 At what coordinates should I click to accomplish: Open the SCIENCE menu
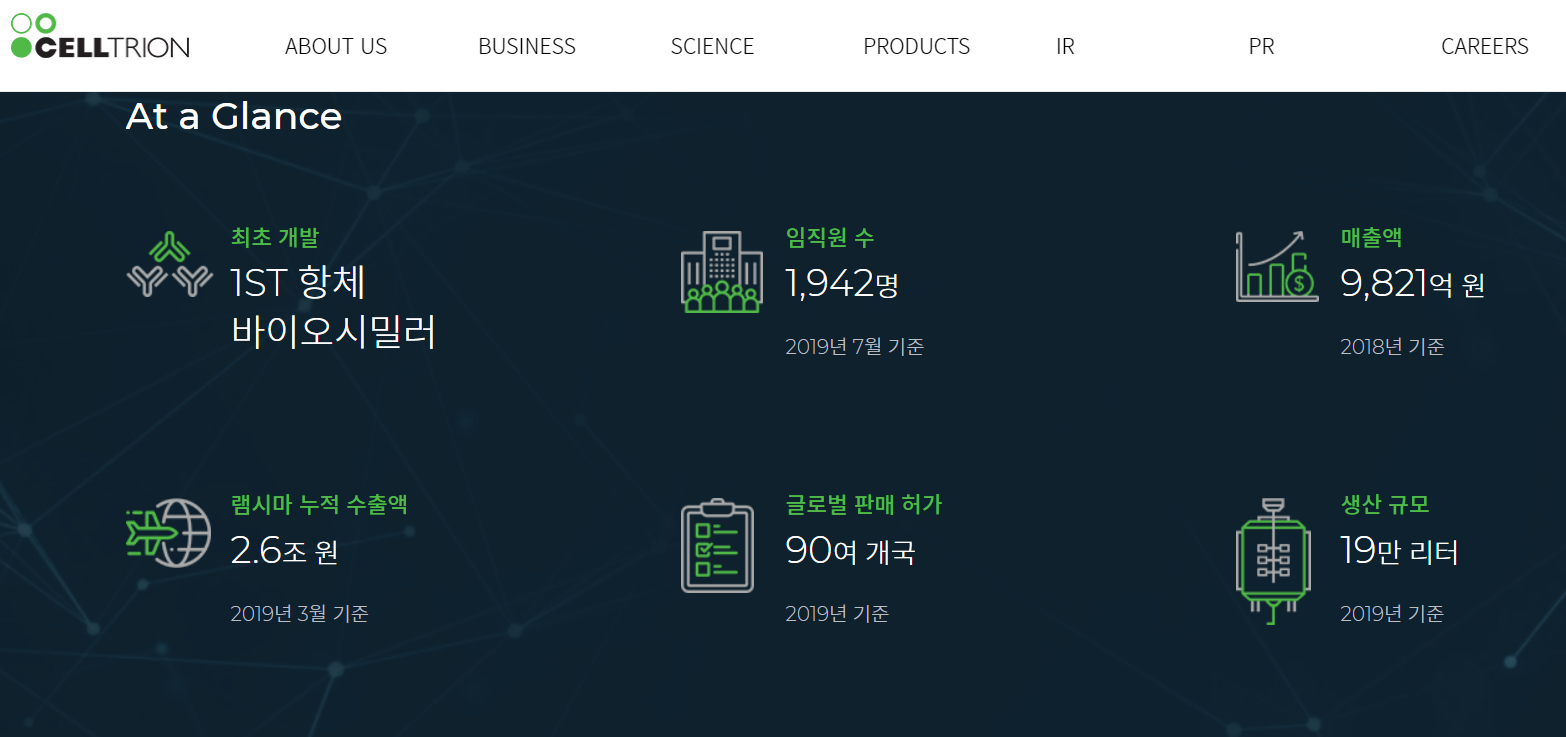[x=712, y=46]
